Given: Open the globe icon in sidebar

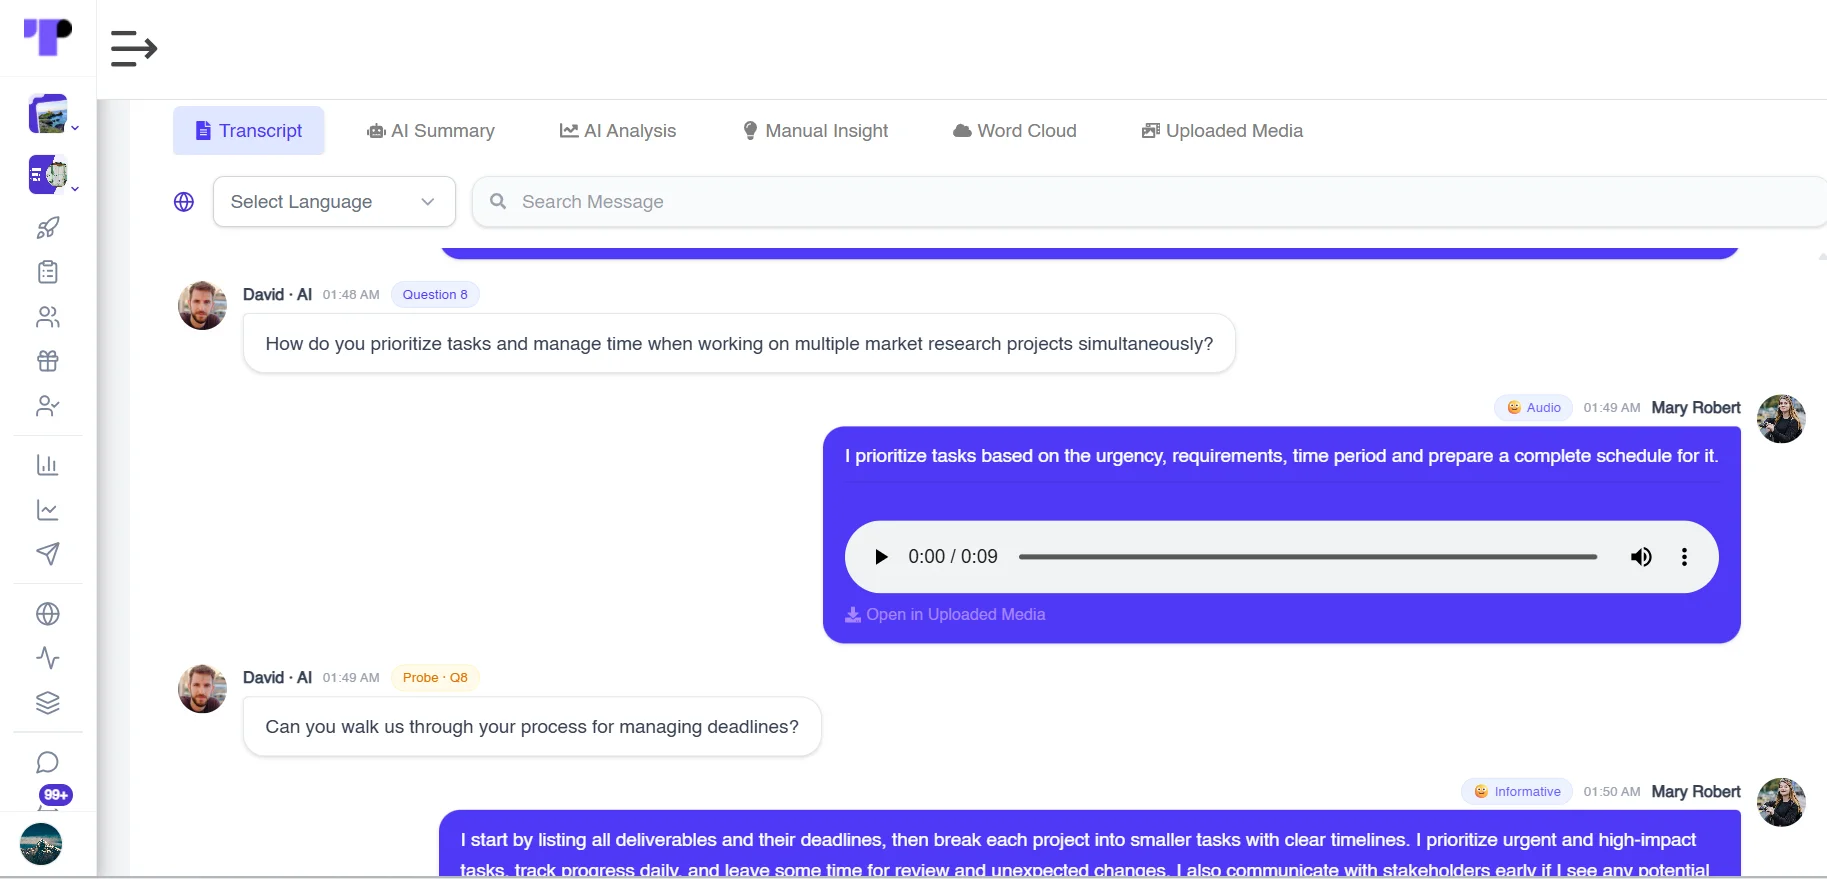Looking at the screenshot, I should pos(48,614).
